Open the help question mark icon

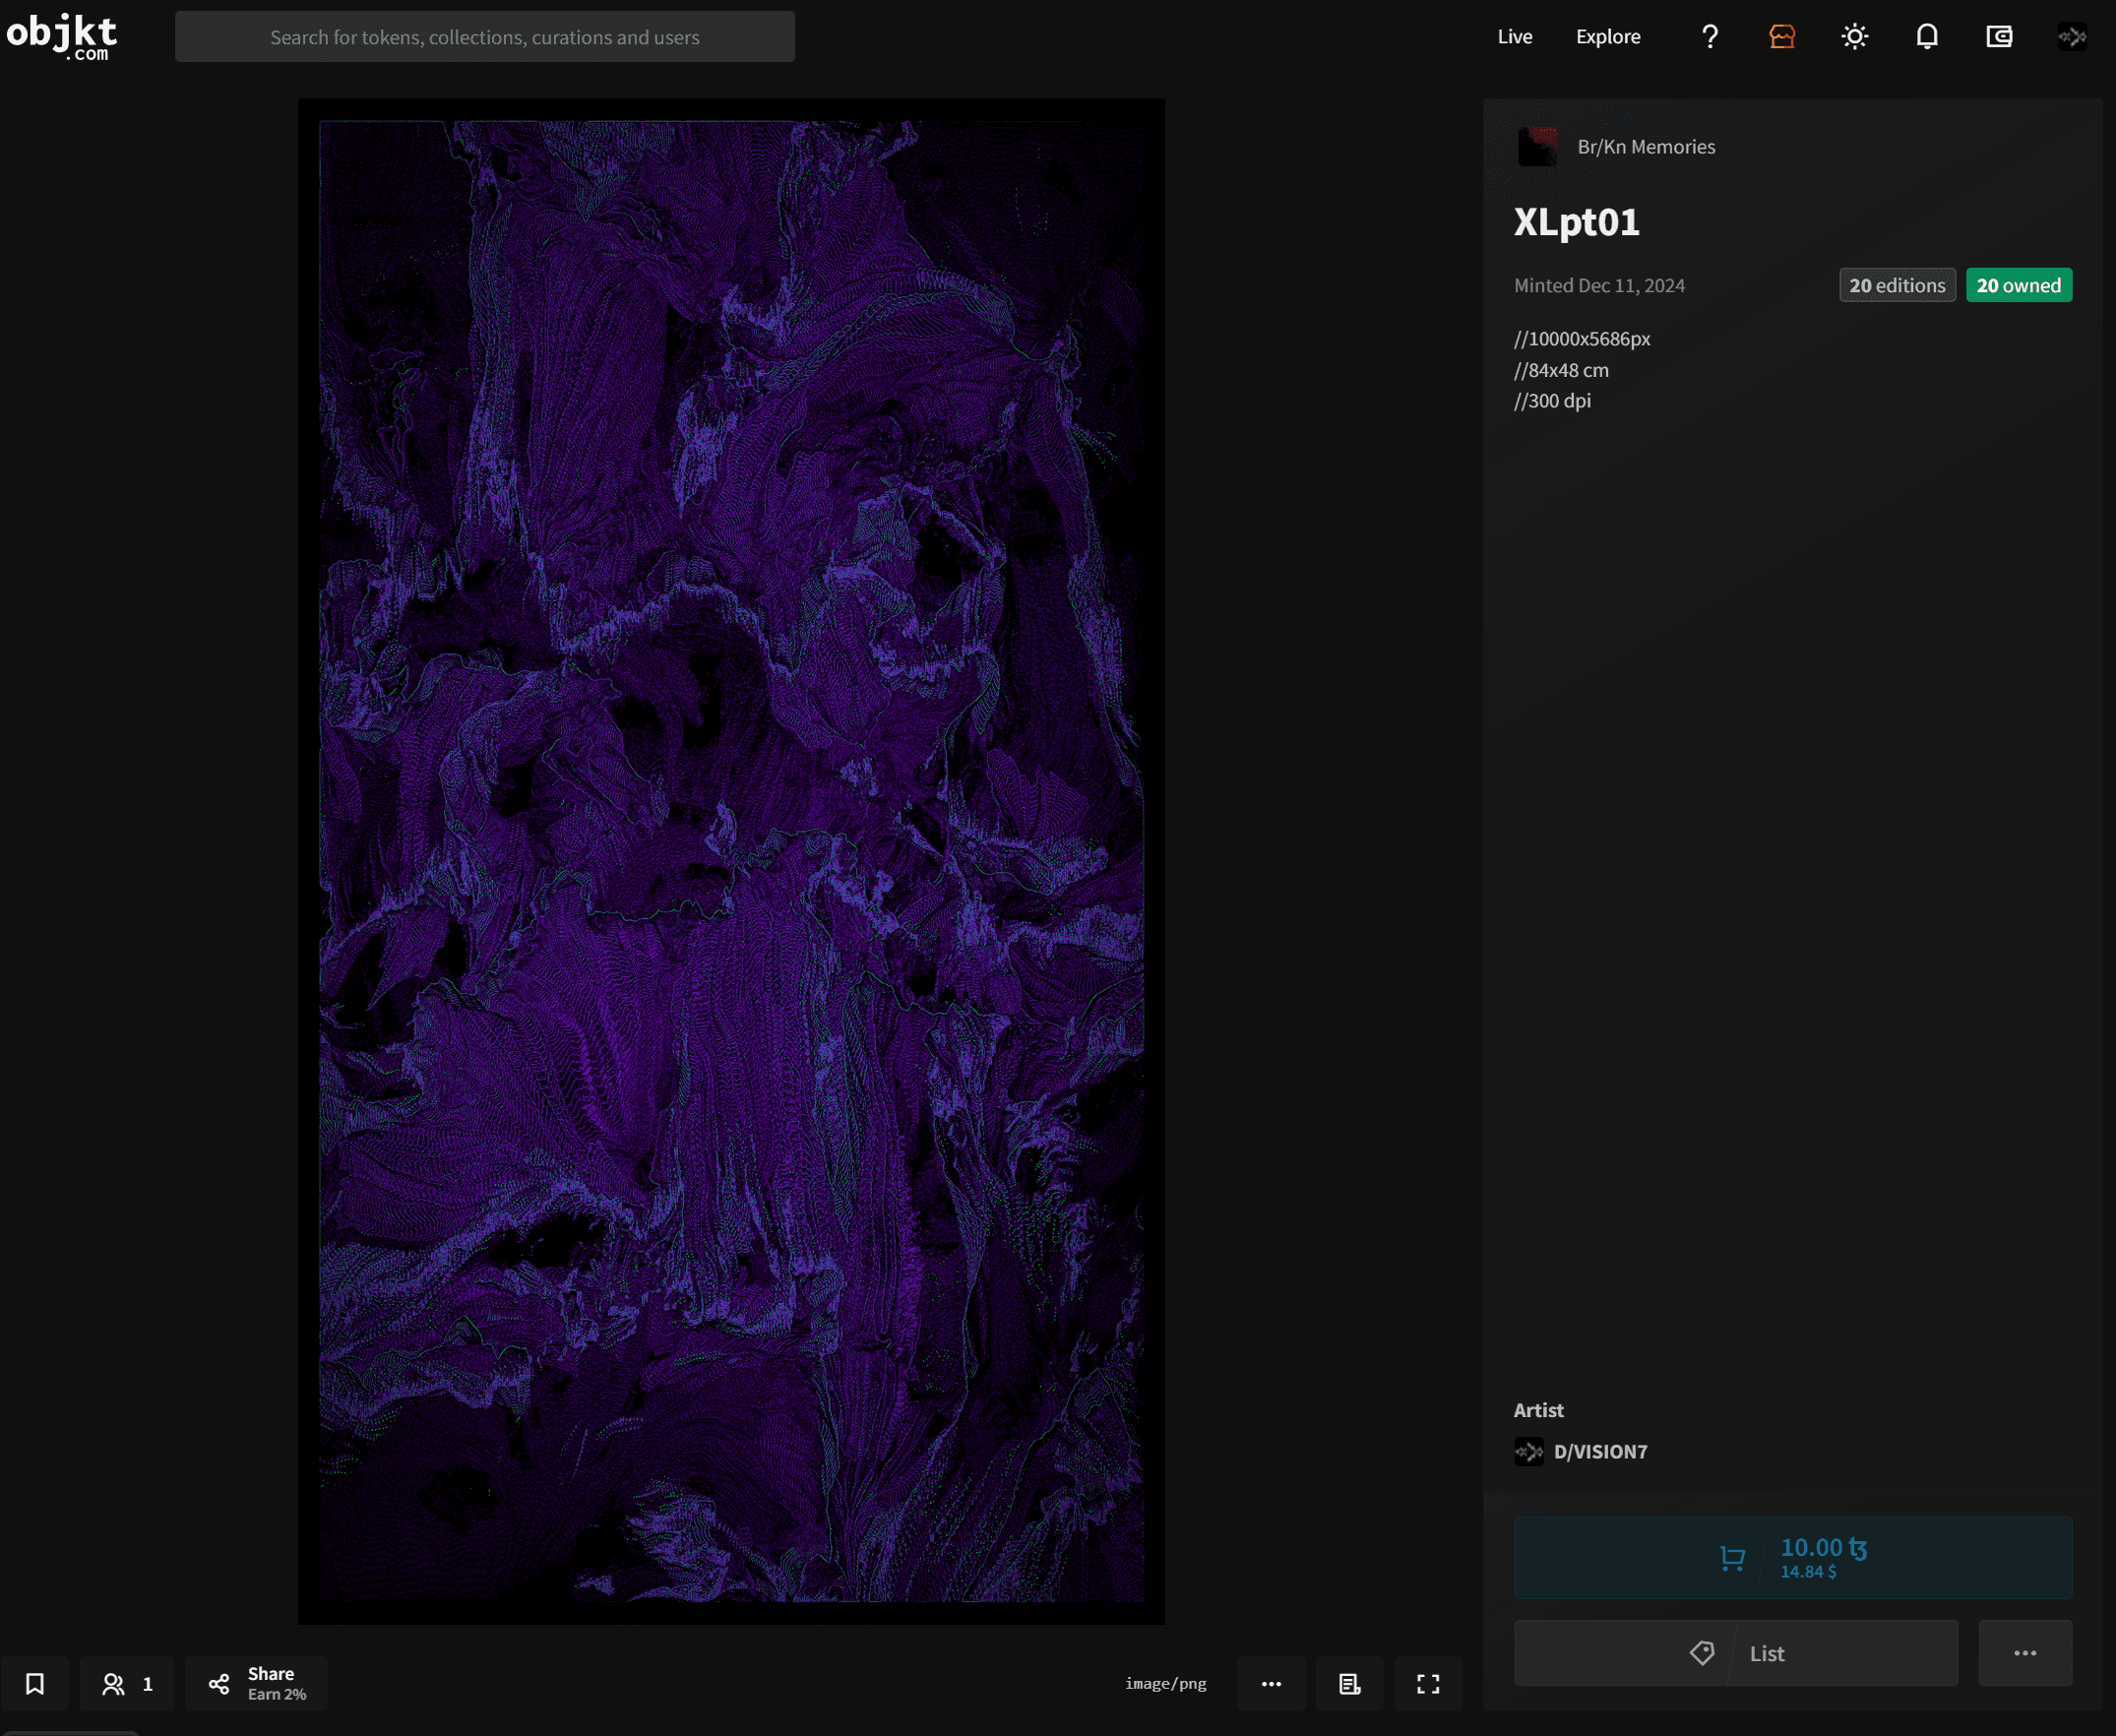(x=1710, y=37)
